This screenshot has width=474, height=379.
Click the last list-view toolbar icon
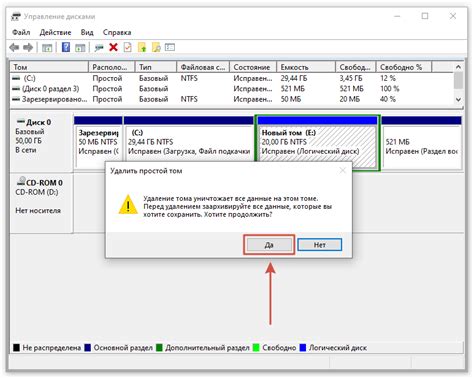pyautogui.click(x=170, y=47)
